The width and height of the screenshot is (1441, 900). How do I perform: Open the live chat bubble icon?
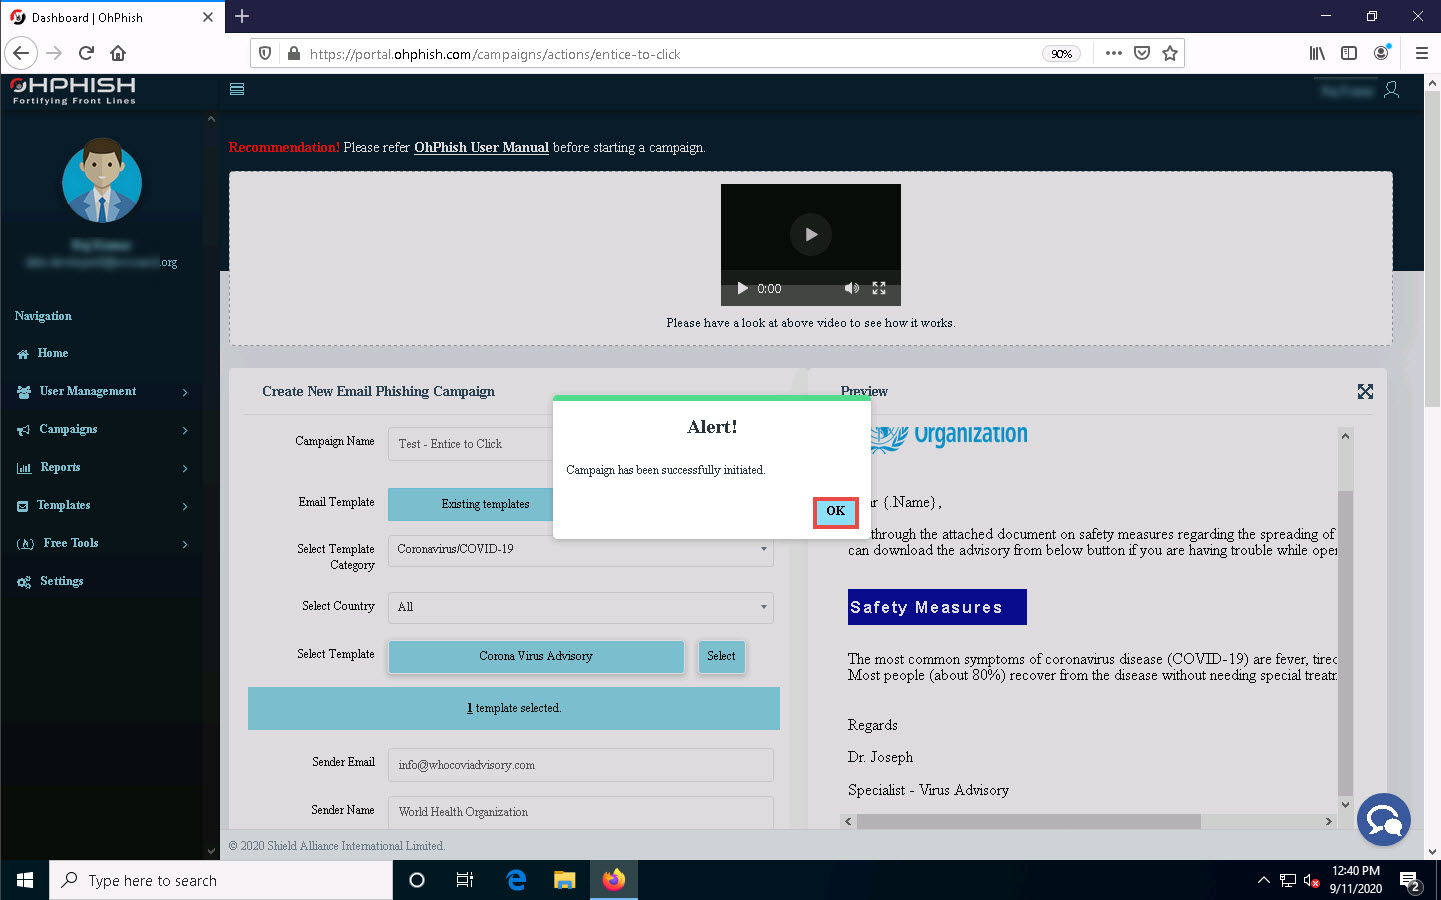pos(1384,819)
